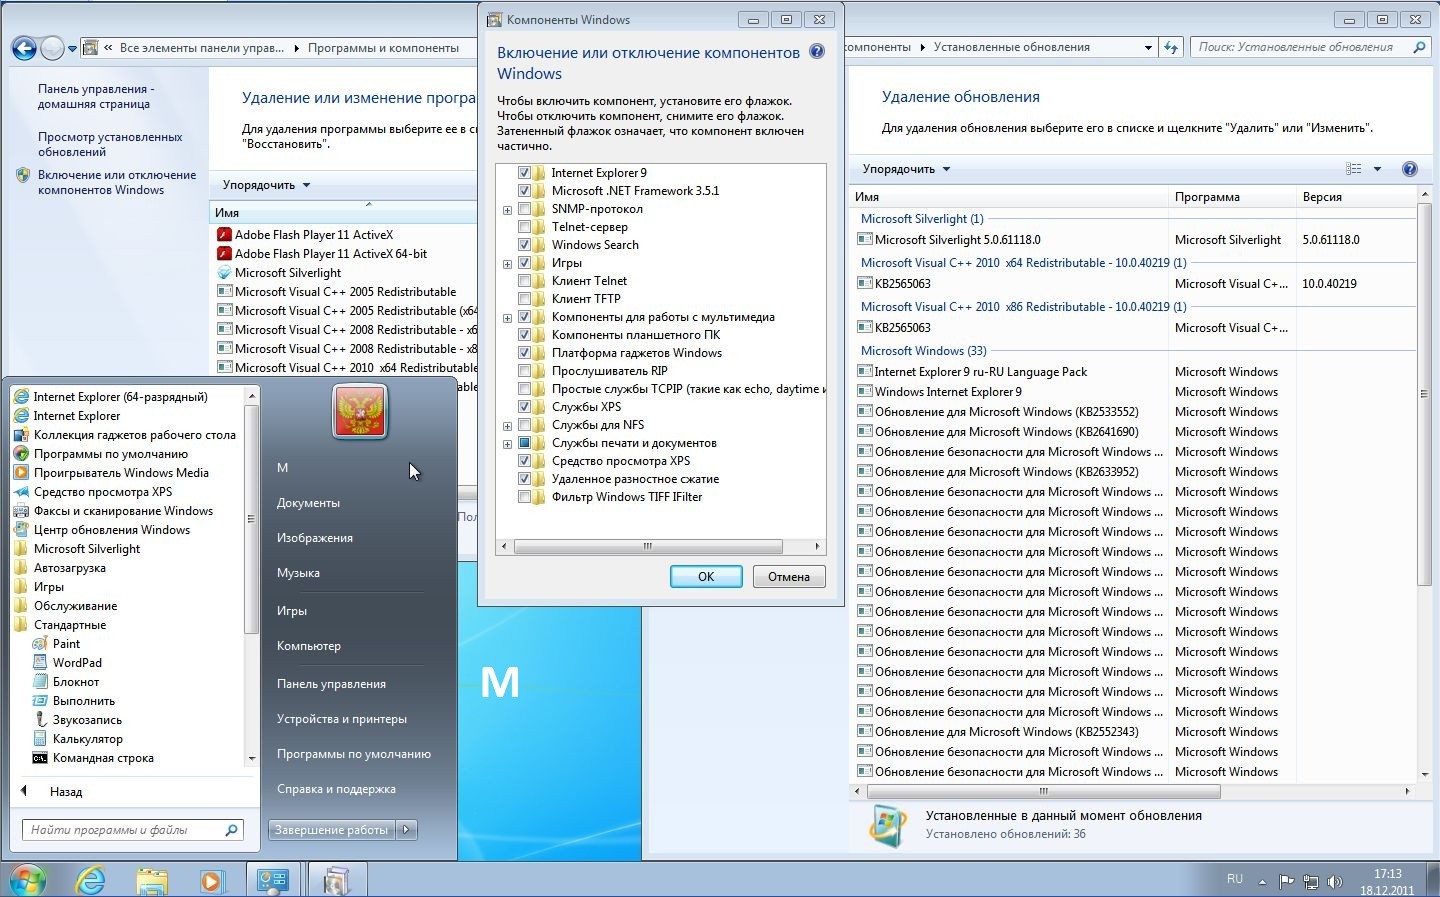Select Microsoft Silverlight in programs list
This screenshot has width=1440, height=897.
(288, 273)
